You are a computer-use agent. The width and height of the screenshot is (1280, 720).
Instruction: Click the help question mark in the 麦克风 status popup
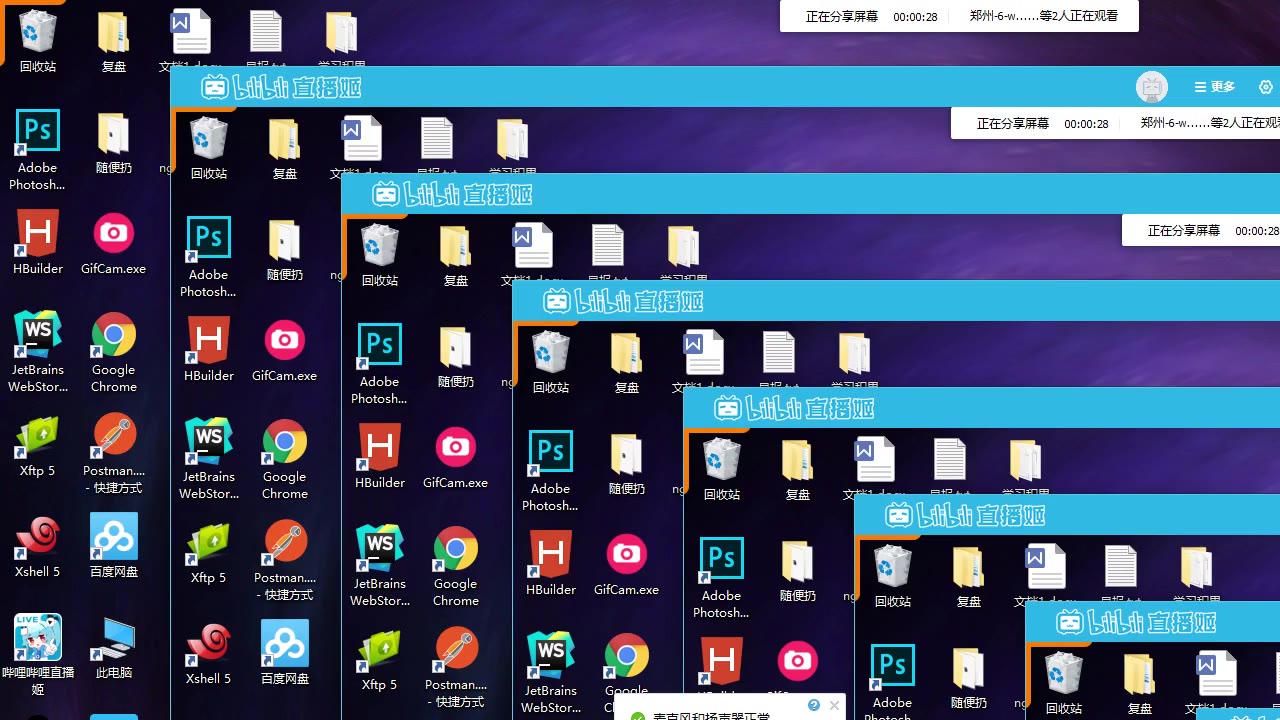tap(814, 705)
